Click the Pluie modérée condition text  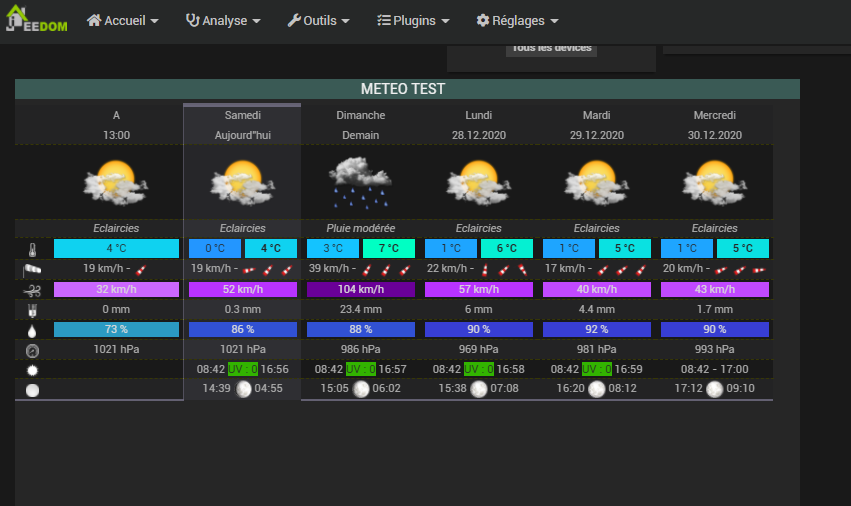pos(360,228)
